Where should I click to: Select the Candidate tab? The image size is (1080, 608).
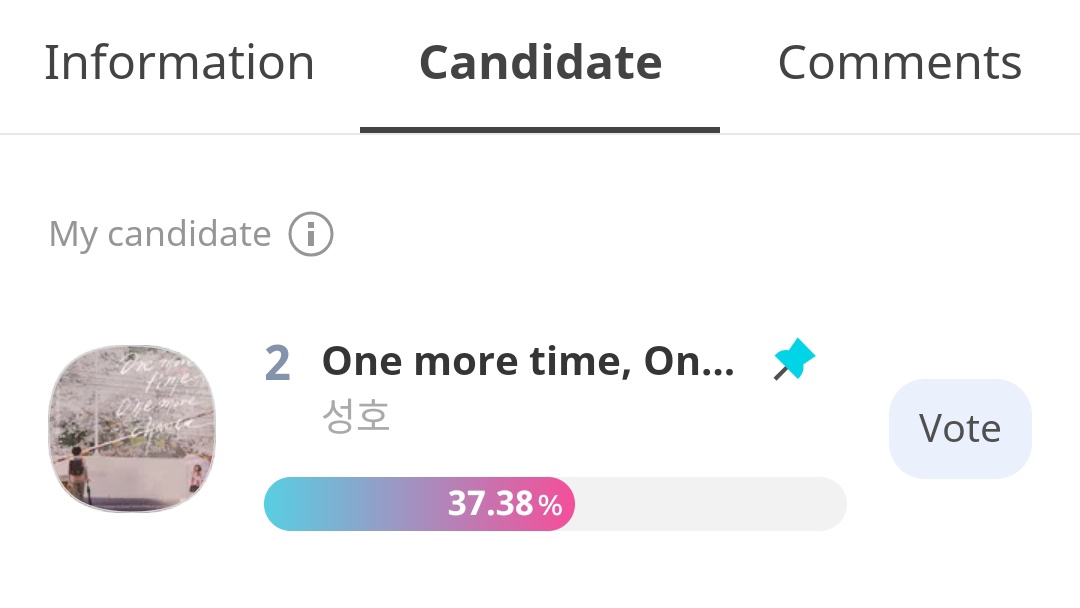(x=540, y=63)
